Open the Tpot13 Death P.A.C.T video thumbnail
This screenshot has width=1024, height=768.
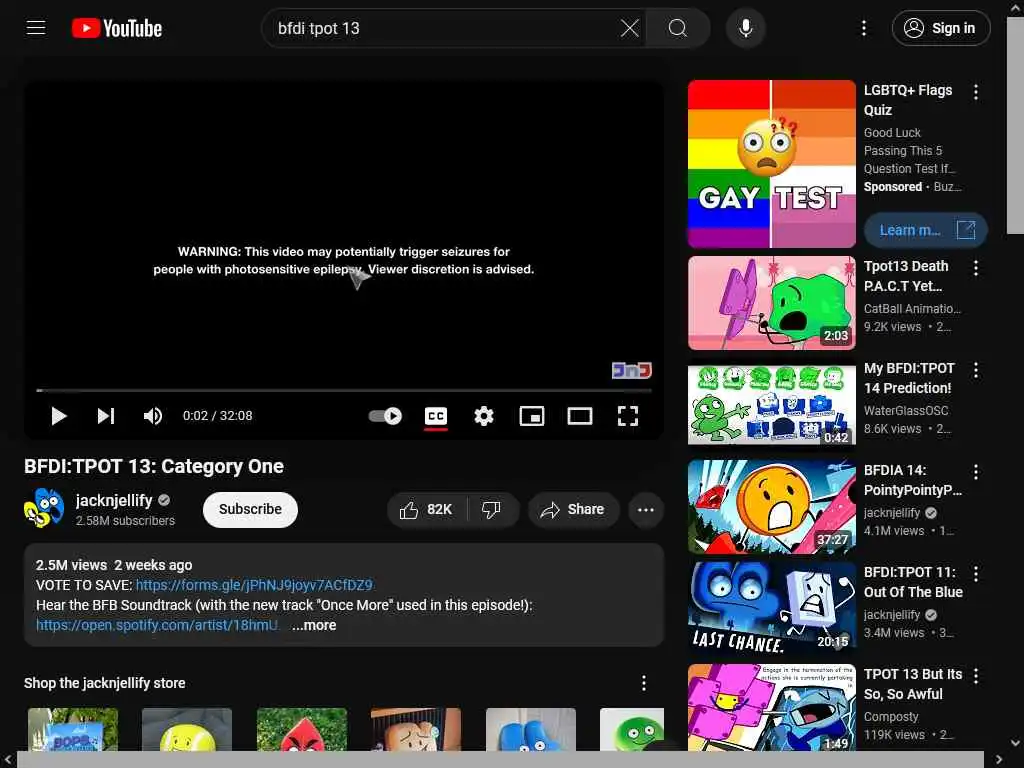click(x=771, y=303)
